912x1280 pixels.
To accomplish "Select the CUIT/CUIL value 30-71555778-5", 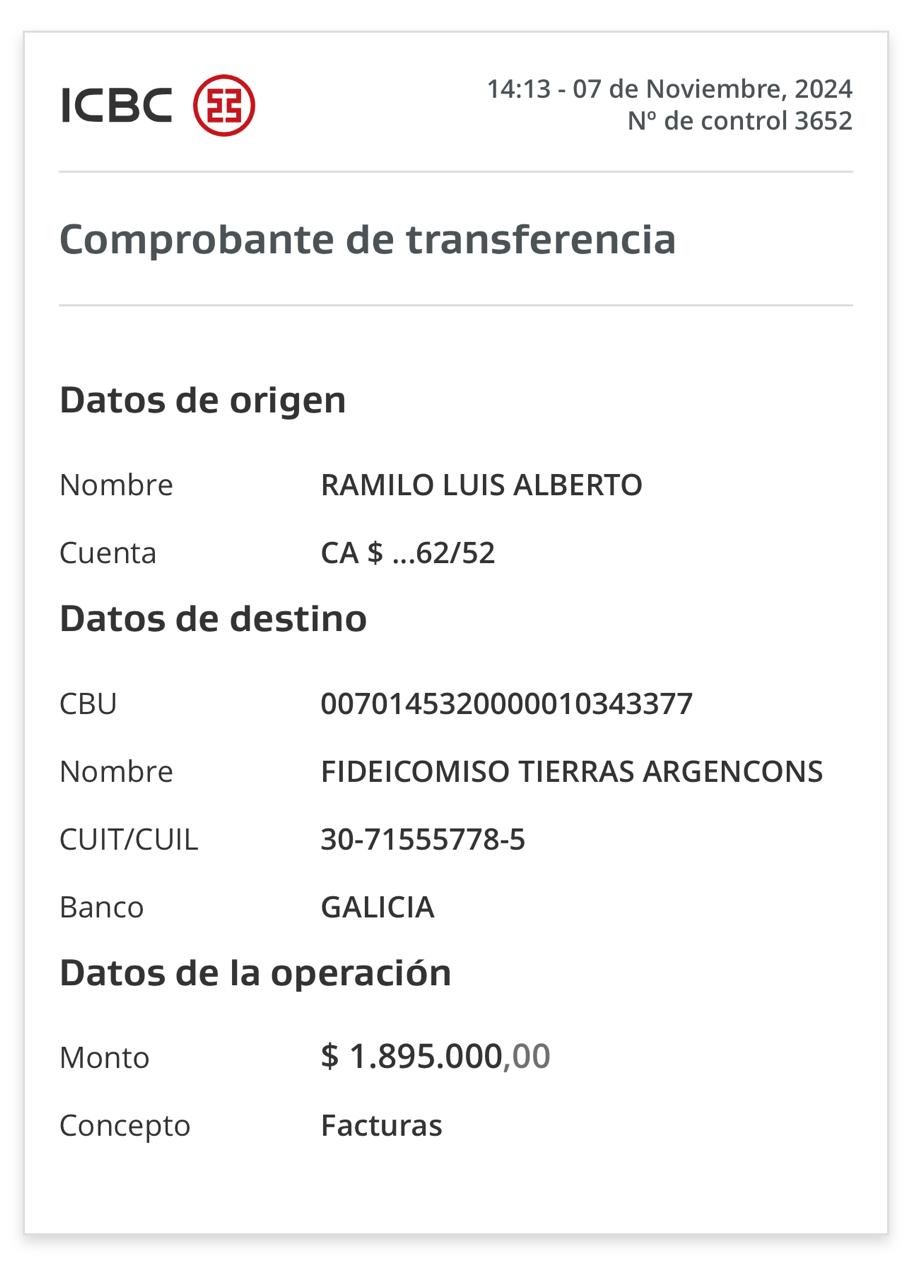I will click(423, 840).
